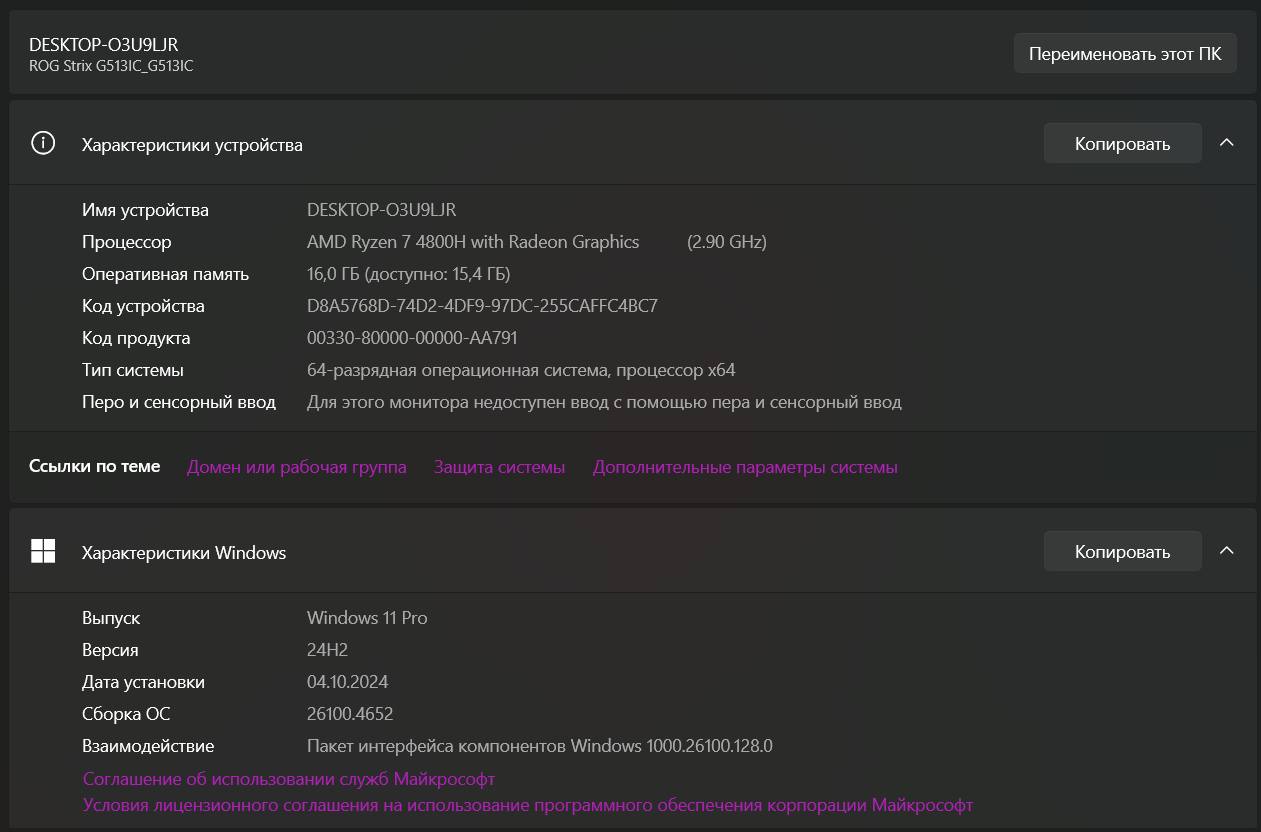Click the Перо и сенсорный ввод label
The height and width of the screenshot is (832, 1261).
point(179,402)
